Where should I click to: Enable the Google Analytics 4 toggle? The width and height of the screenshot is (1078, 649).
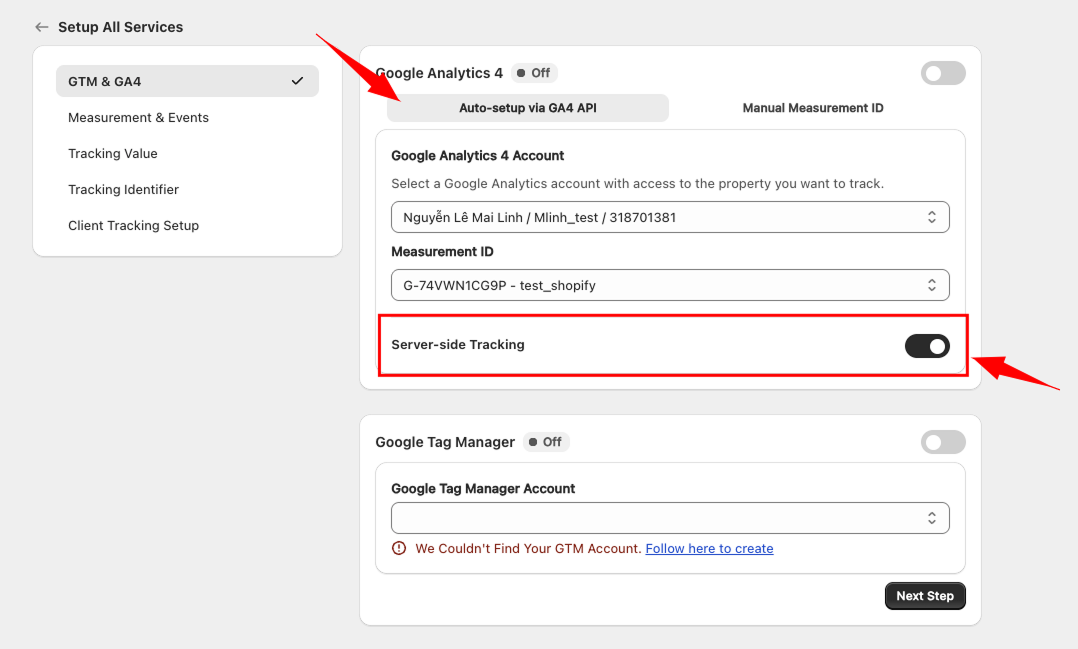point(943,73)
